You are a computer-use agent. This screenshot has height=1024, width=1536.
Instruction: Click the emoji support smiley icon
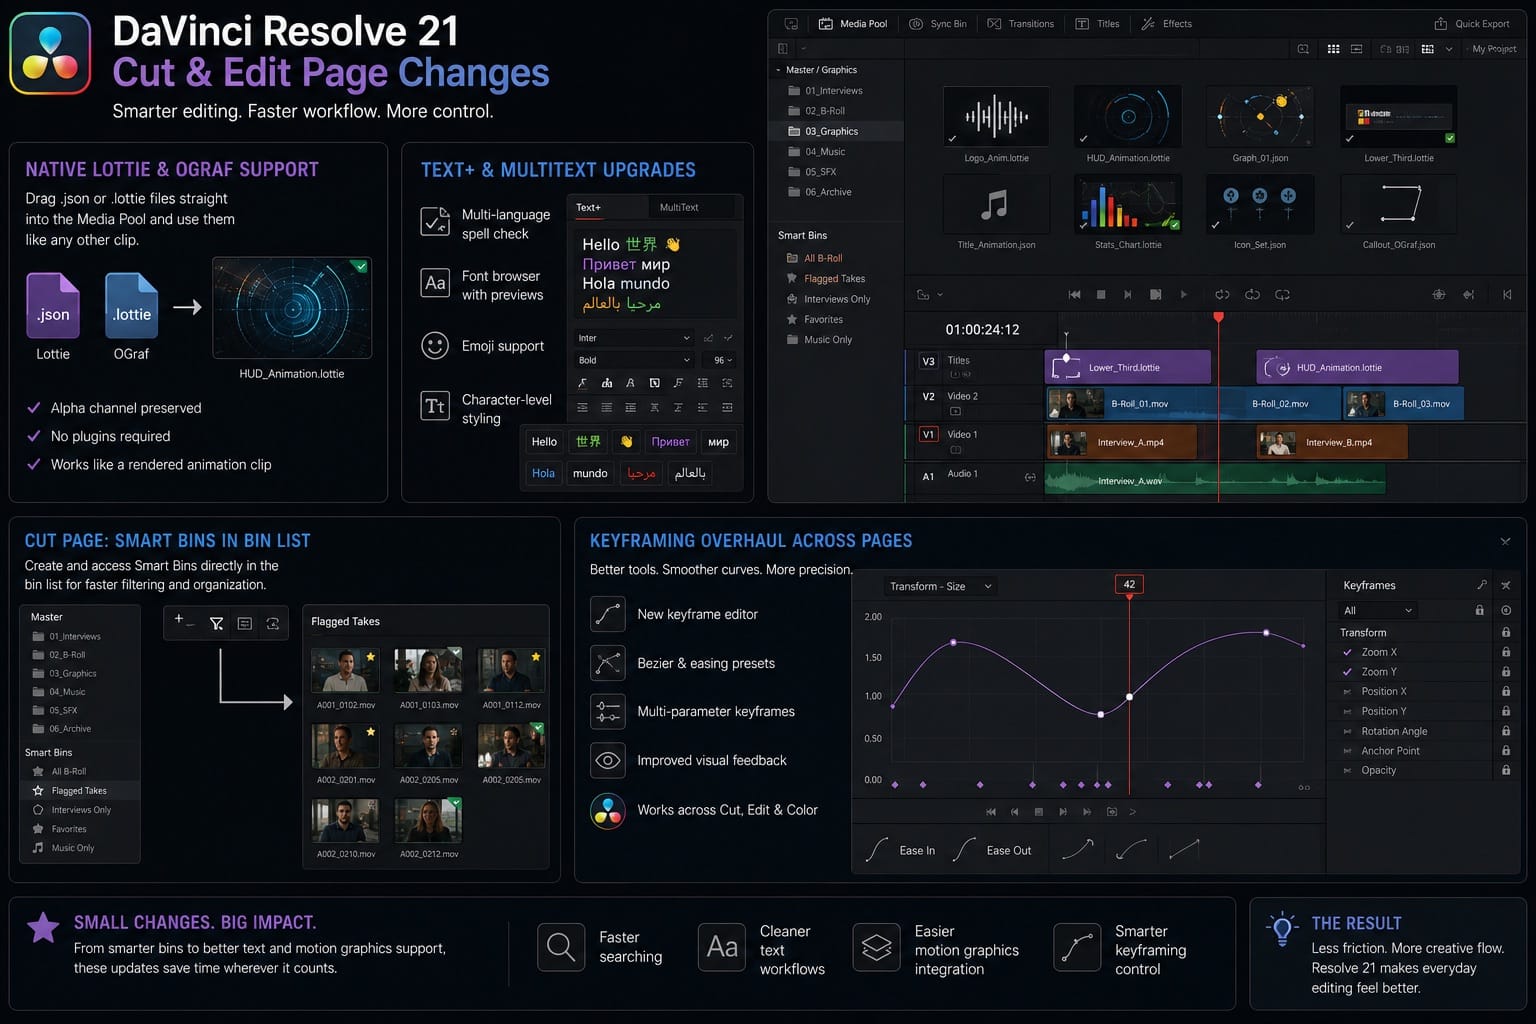[x=435, y=345]
